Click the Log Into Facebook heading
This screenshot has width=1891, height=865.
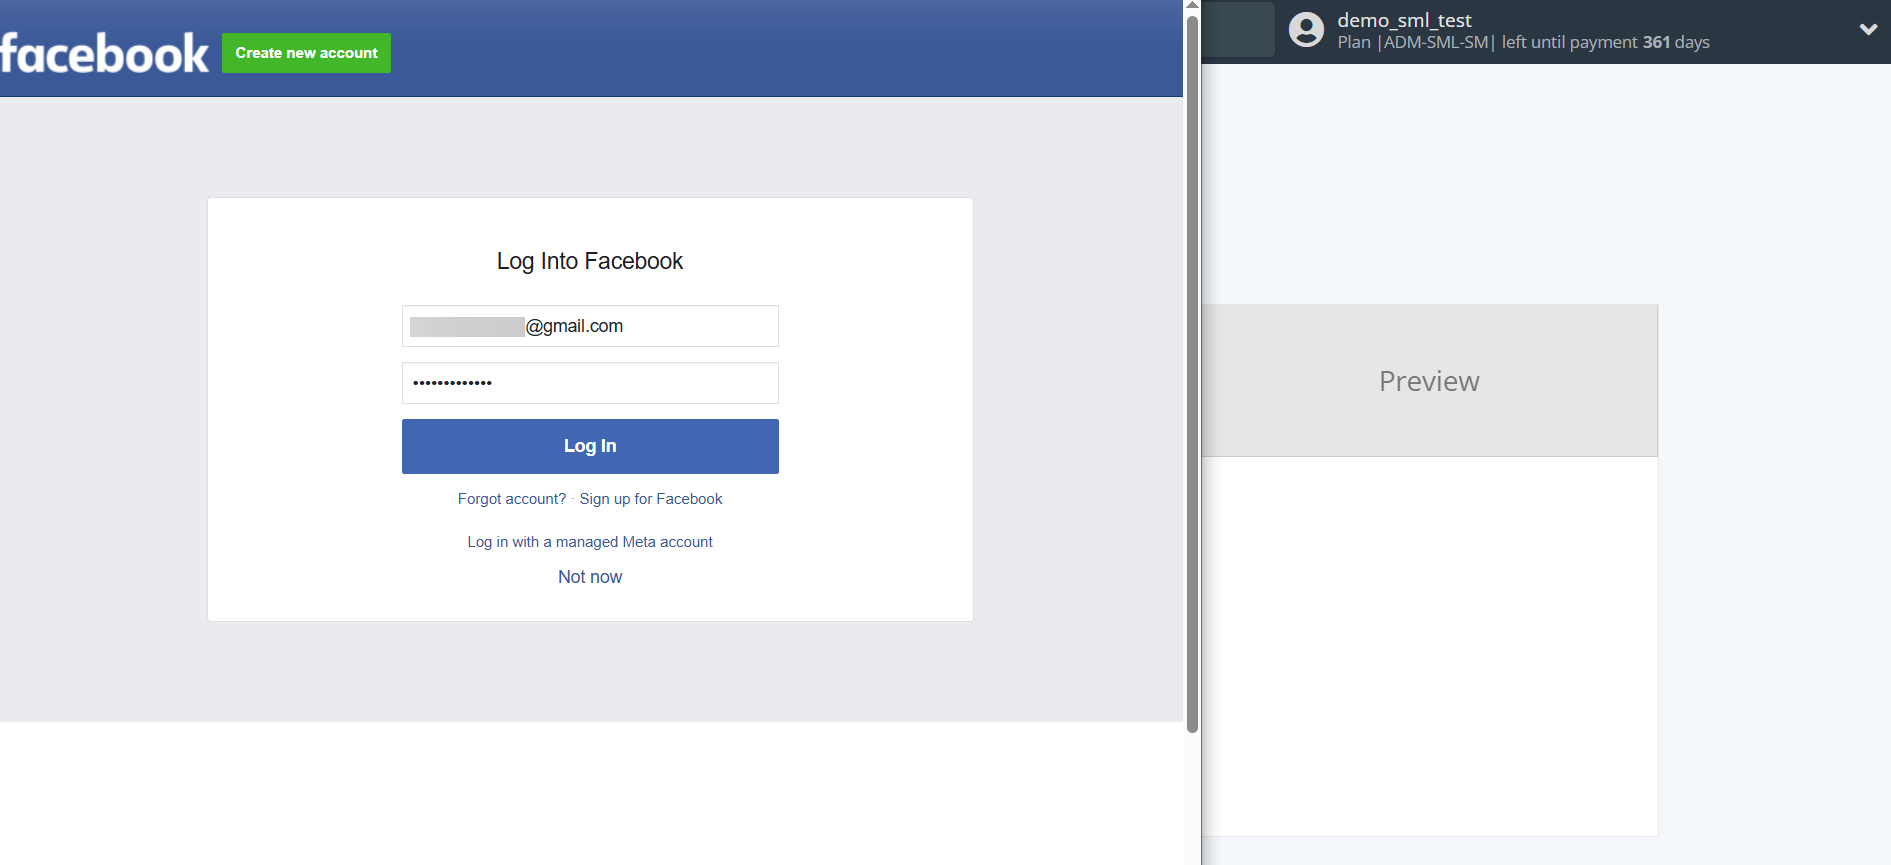click(590, 261)
